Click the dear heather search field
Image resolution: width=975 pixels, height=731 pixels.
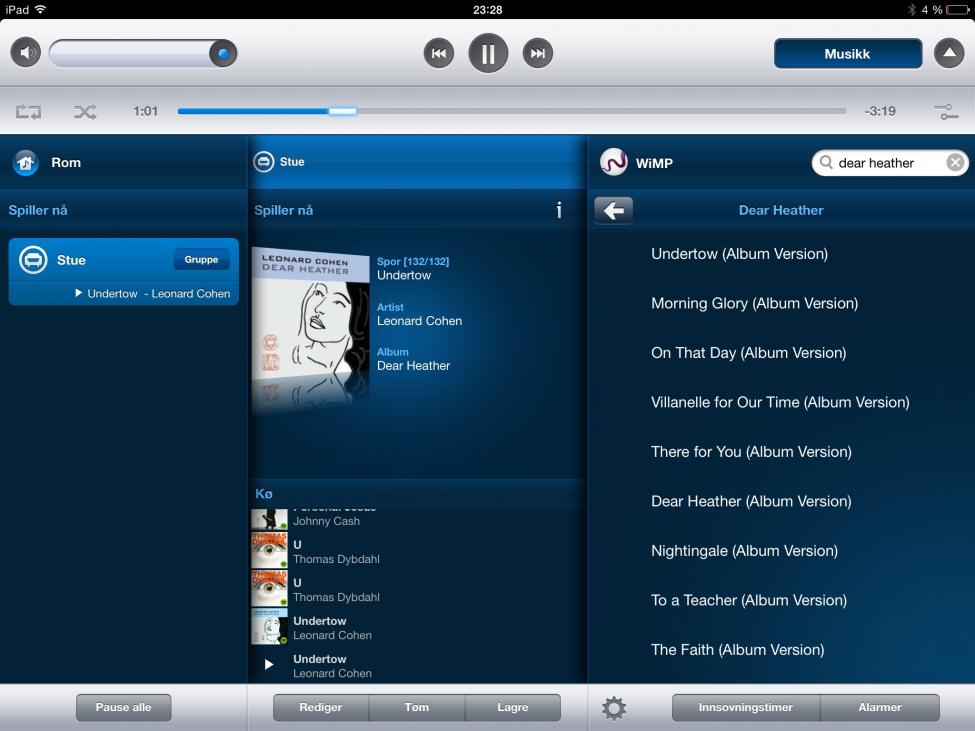pyautogui.click(x=890, y=163)
